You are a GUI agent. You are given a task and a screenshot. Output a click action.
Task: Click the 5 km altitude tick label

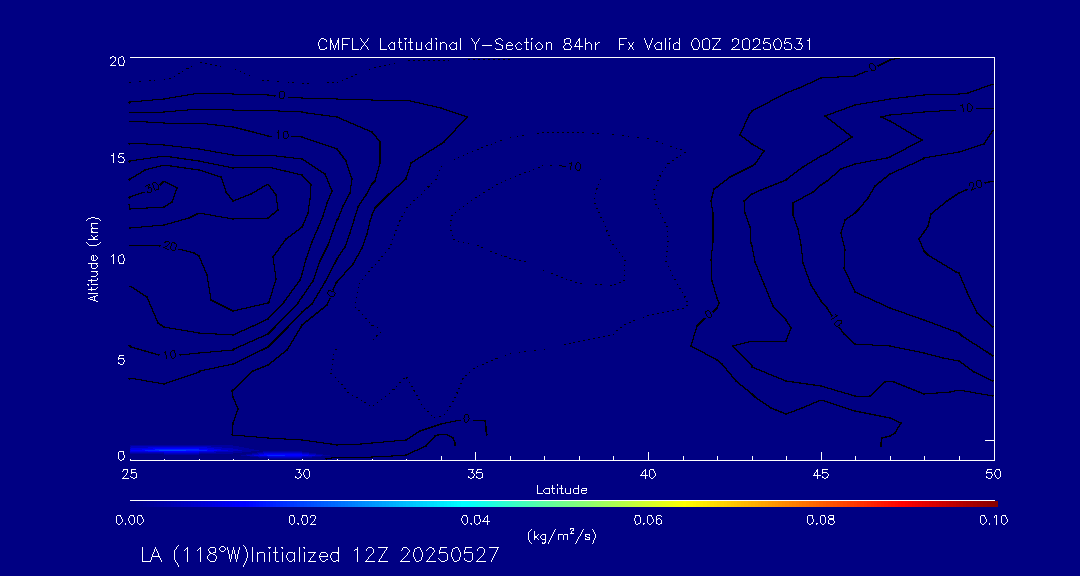[120, 359]
